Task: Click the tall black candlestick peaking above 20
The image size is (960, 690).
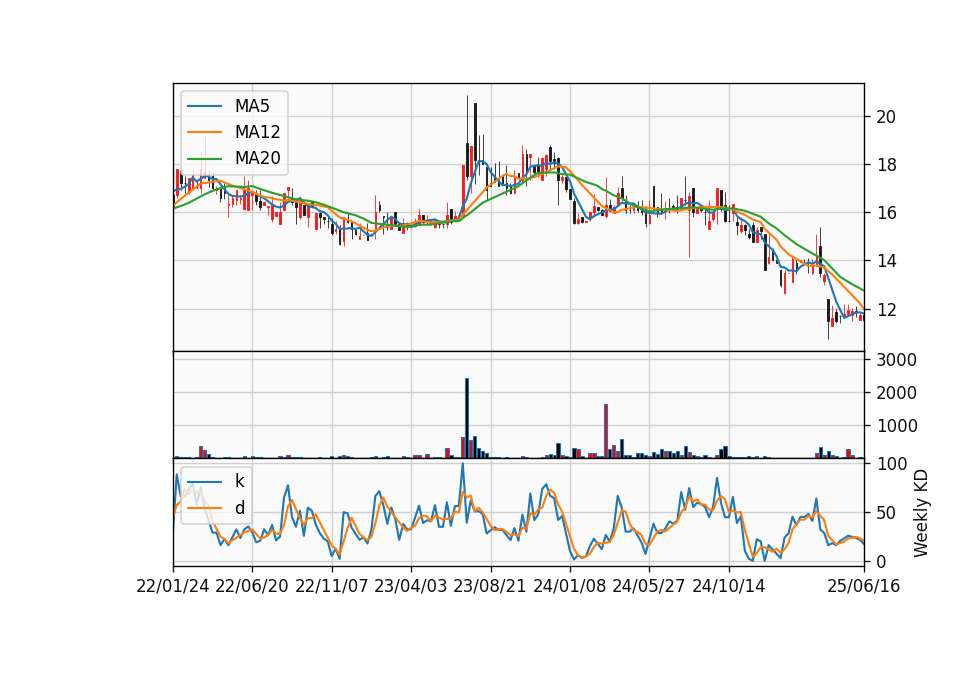Action: [475, 133]
